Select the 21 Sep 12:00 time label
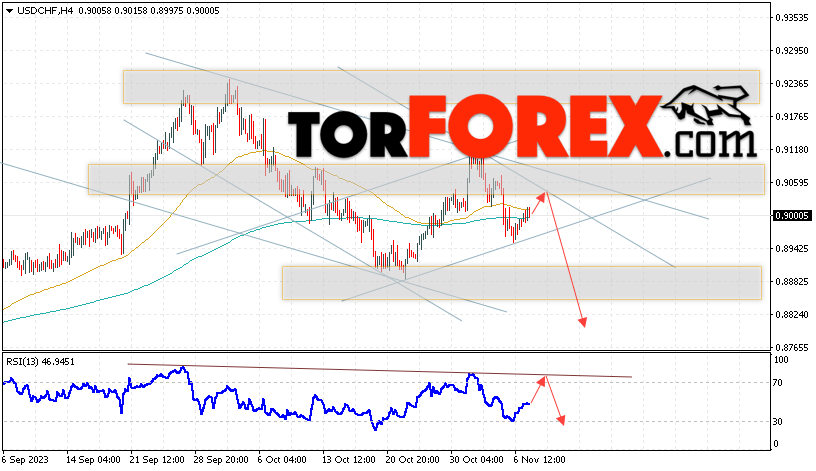The width and height of the screenshot is (816, 471). pos(157,460)
